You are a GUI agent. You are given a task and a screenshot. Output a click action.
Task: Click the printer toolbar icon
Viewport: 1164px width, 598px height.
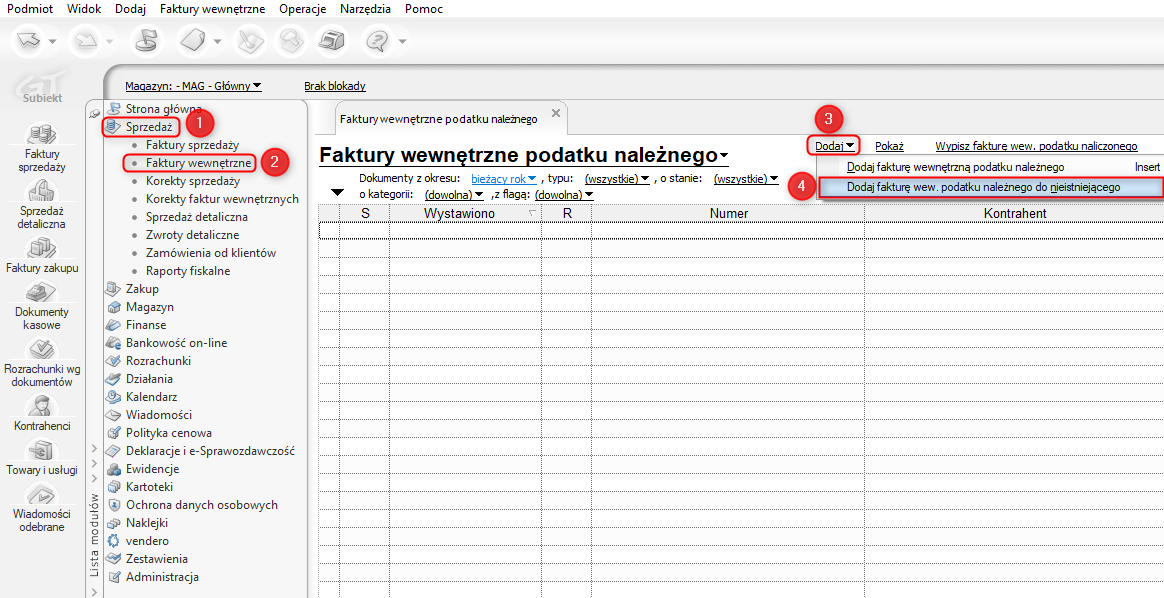(330, 41)
